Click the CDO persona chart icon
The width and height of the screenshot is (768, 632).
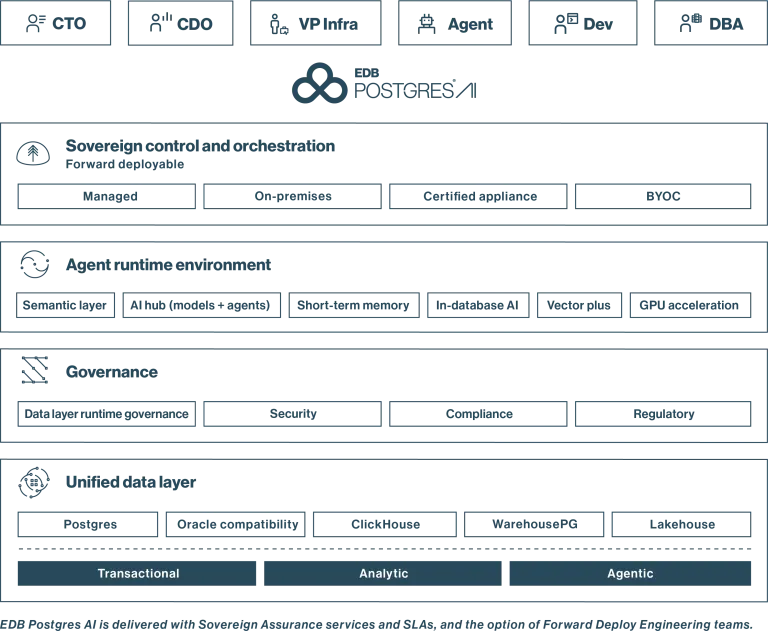coord(161,23)
